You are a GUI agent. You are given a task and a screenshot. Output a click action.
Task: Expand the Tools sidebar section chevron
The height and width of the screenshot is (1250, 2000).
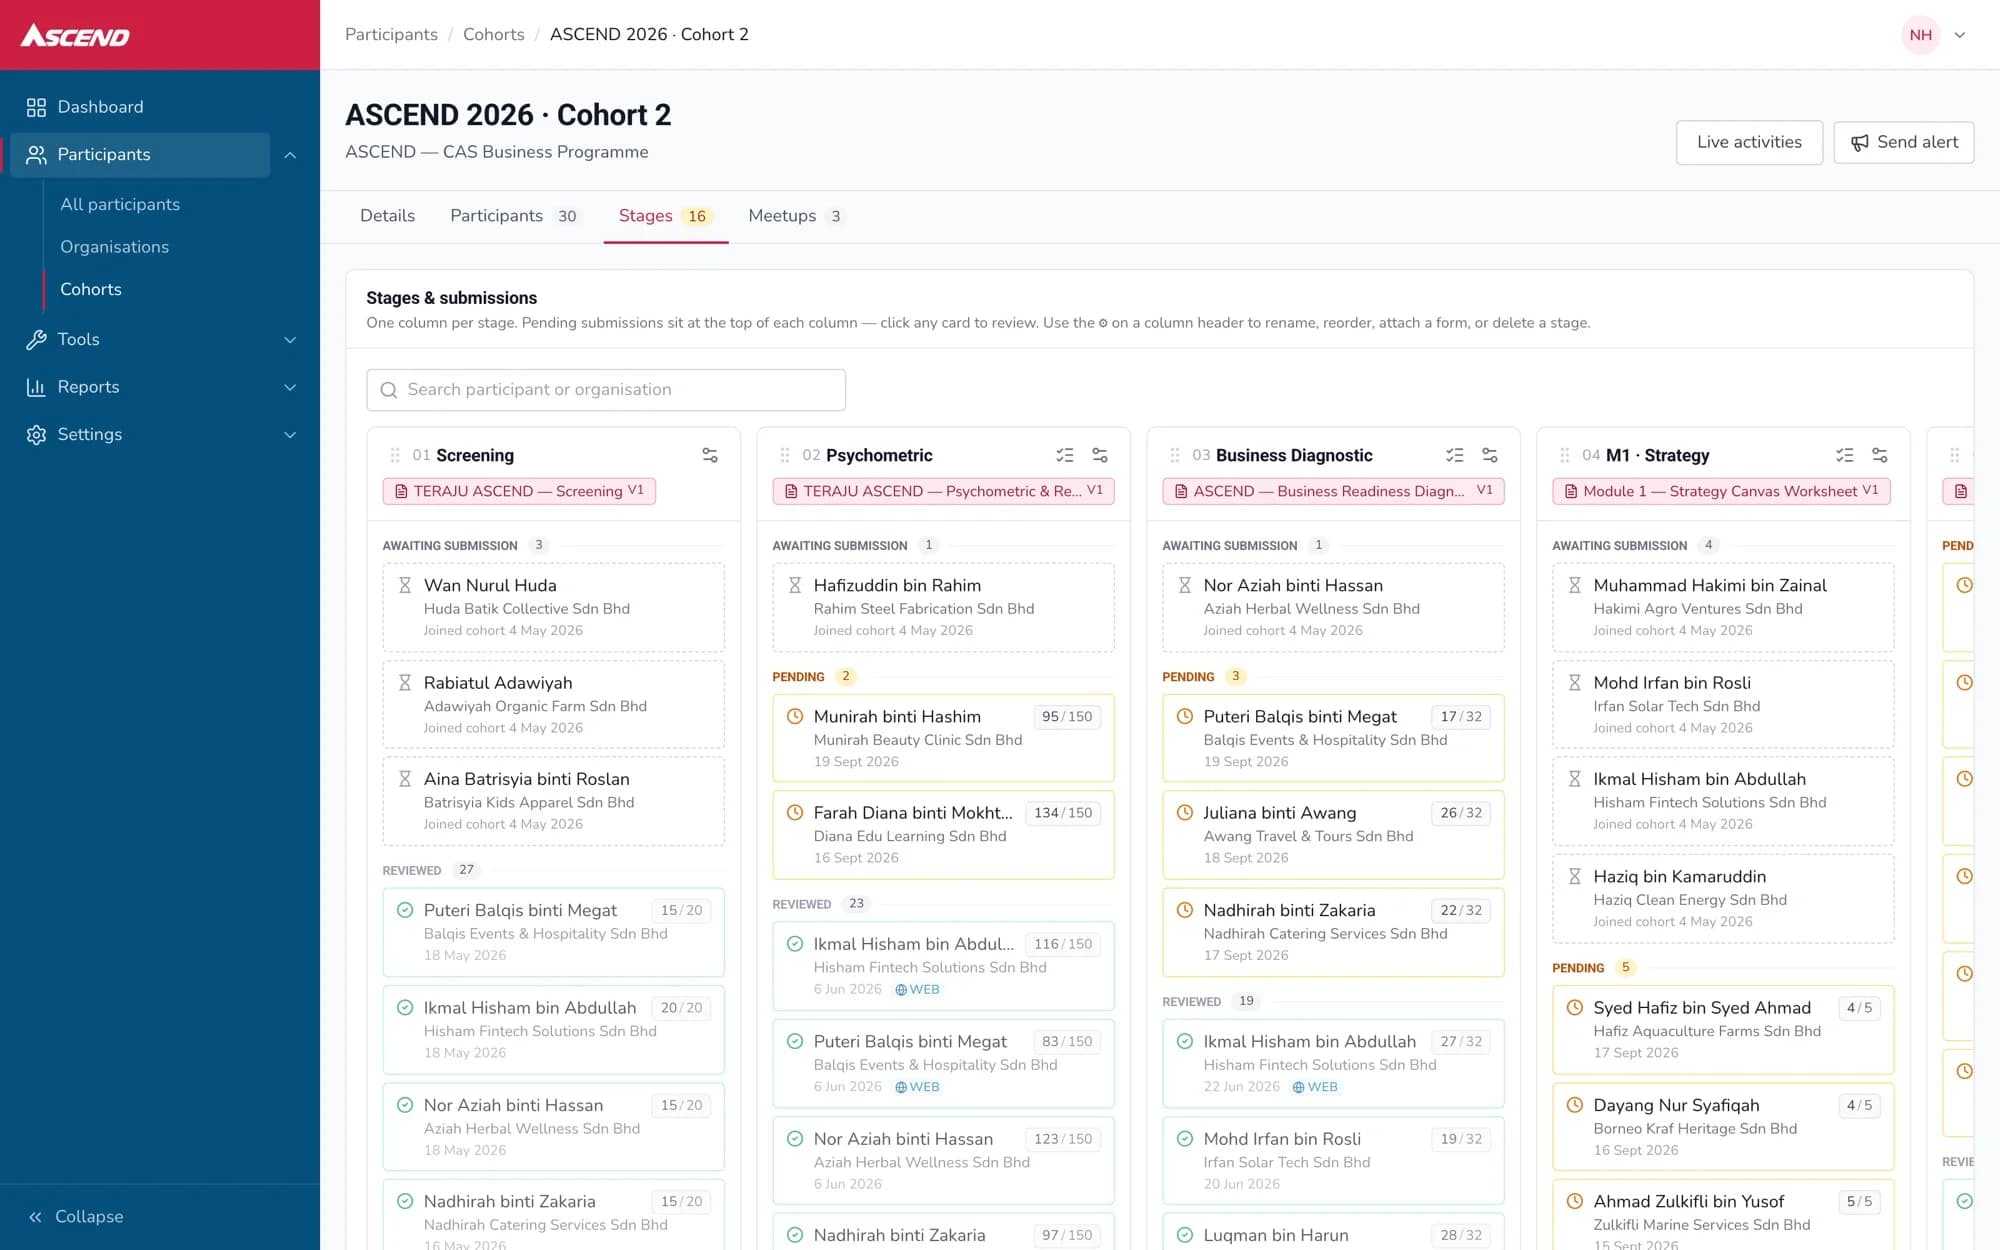pos(290,340)
